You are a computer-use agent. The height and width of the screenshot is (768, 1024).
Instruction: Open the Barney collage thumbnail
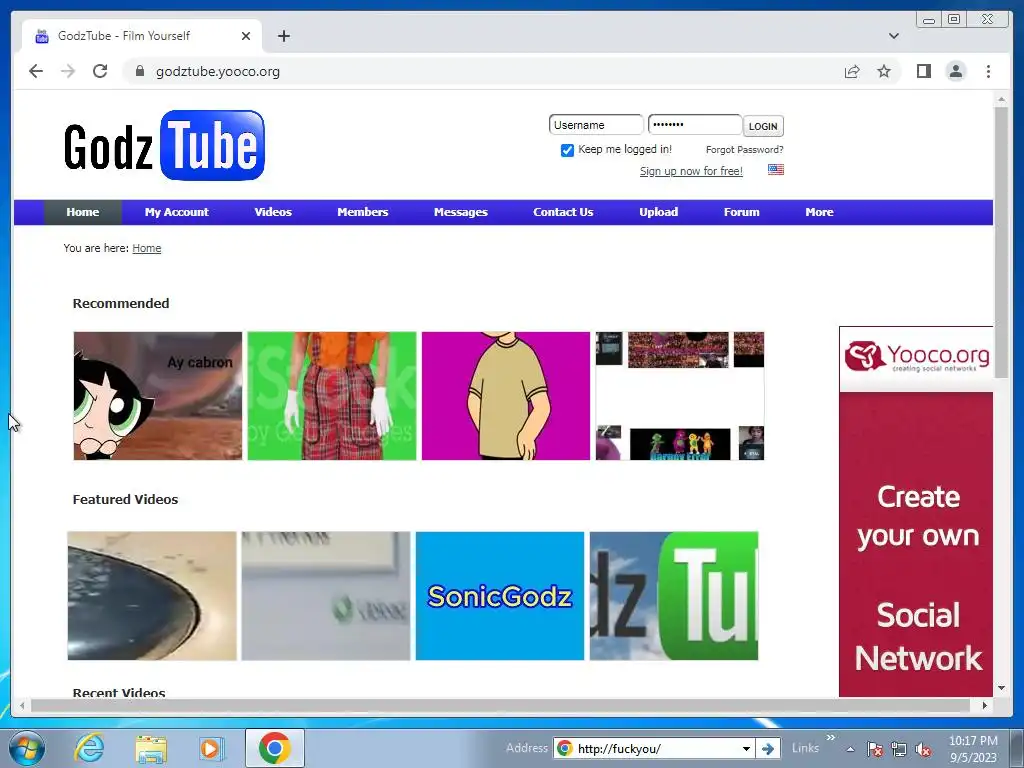tap(680, 396)
